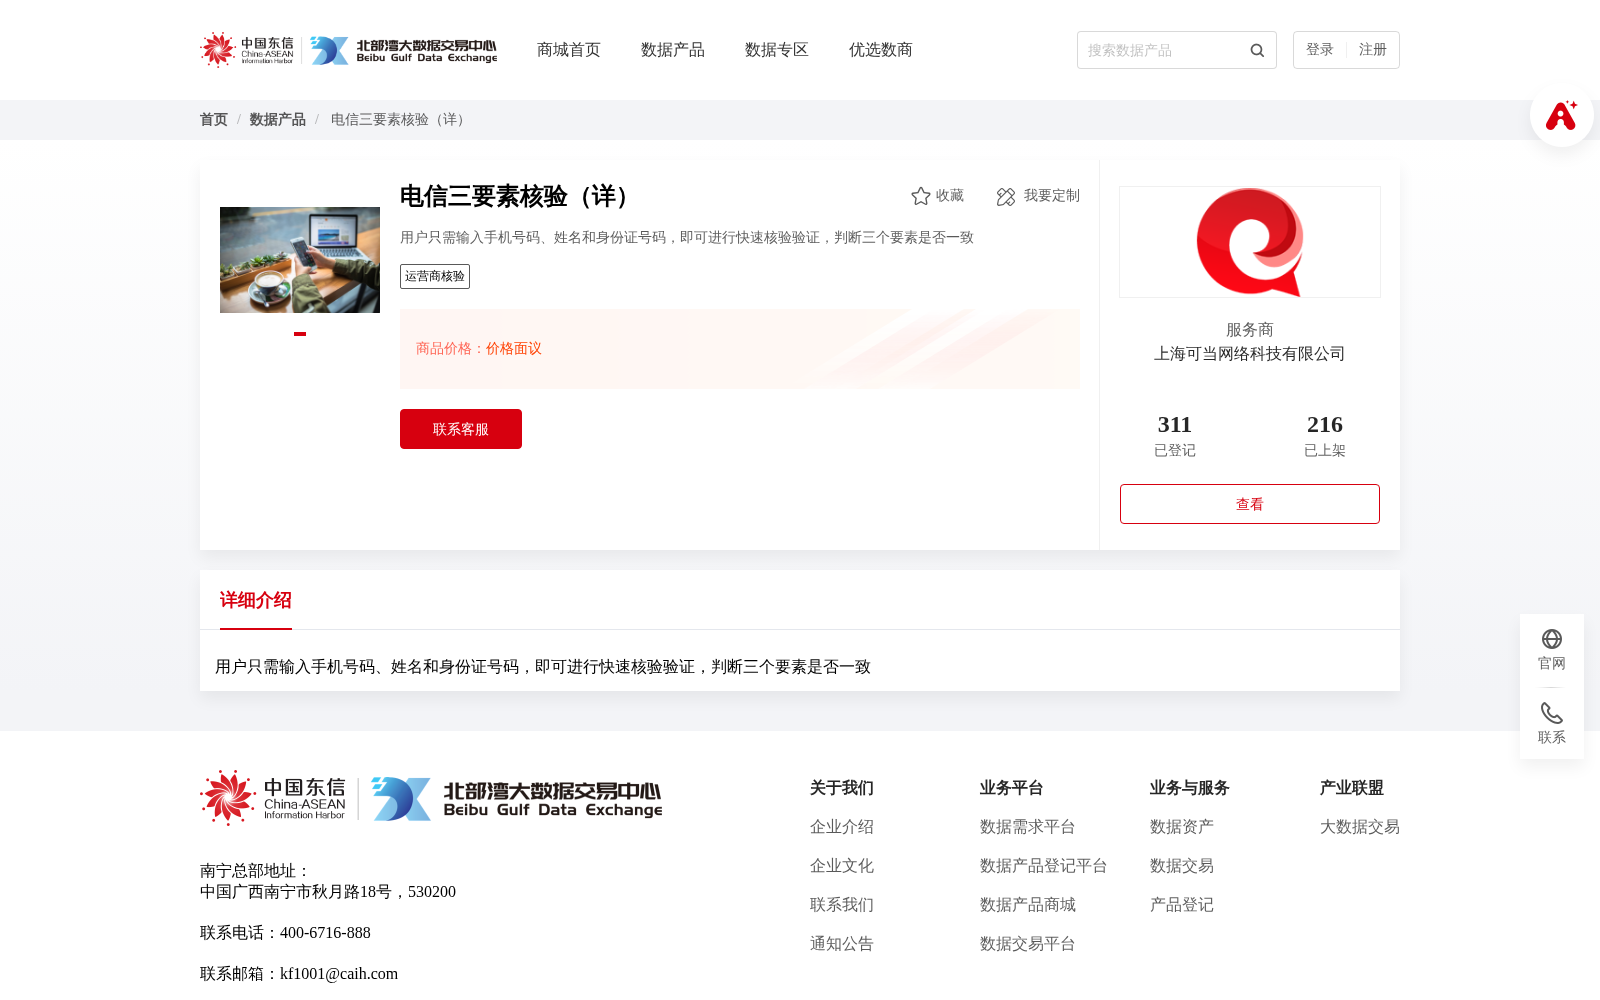Click the 价格面议 price text
This screenshot has width=1600, height=1000.
coord(514,349)
